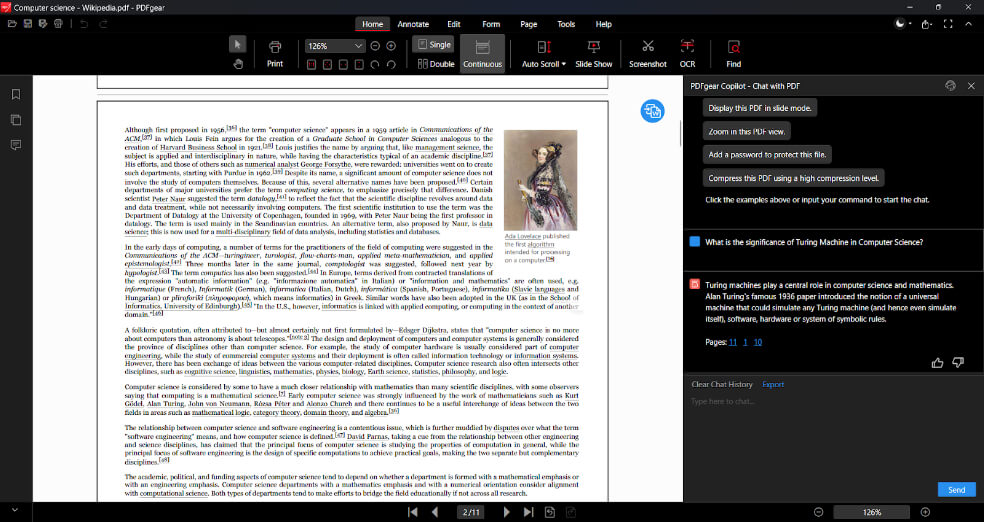984x522 pixels.
Task: Toggle Continuous scrolling mode
Action: click(x=482, y=53)
